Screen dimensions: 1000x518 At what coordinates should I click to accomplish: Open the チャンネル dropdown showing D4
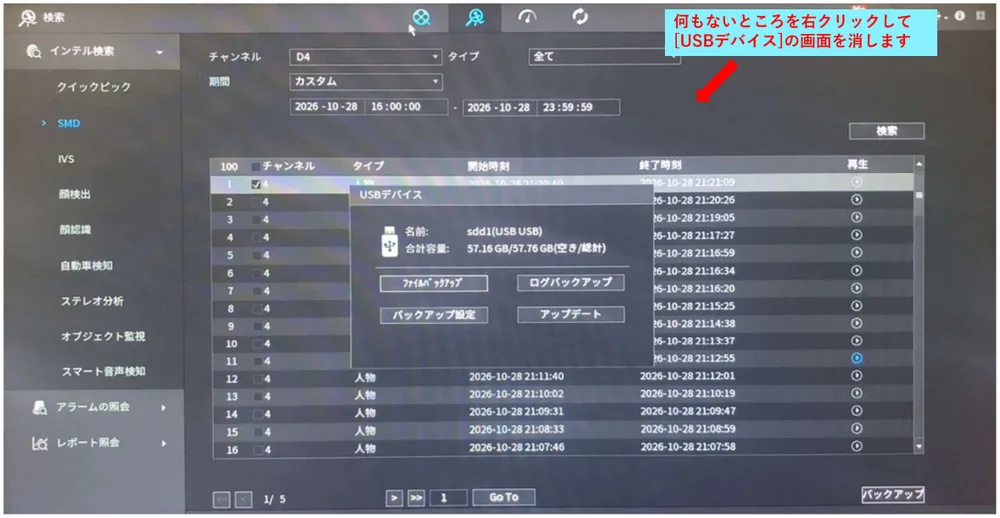coord(365,57)
